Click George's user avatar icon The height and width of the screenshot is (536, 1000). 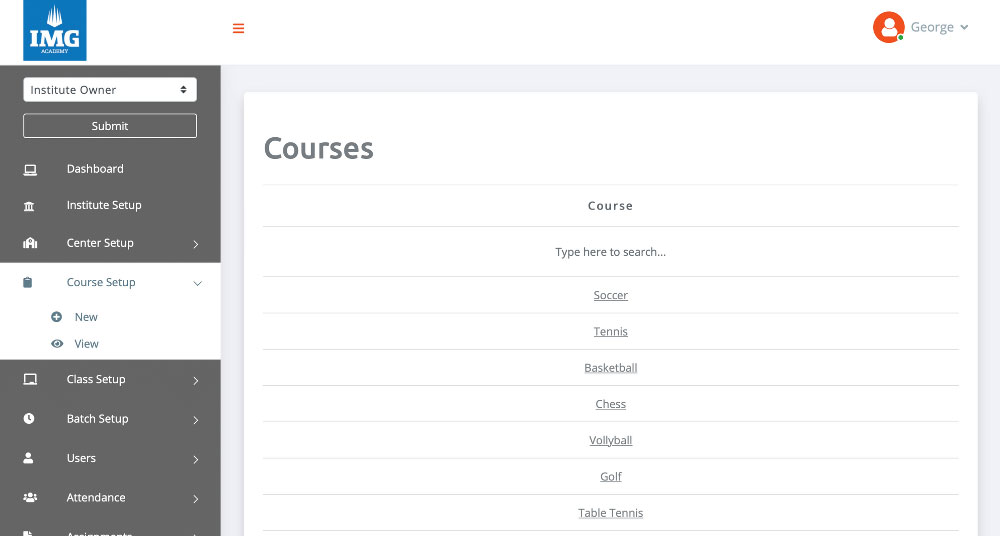pyautogui.click(x=888, y=27)
